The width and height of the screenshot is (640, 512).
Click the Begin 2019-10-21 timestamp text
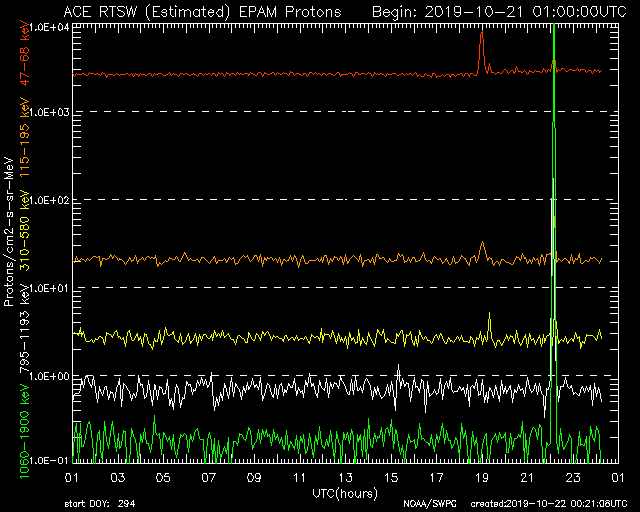pyautogui.click(x=499, y=11)
